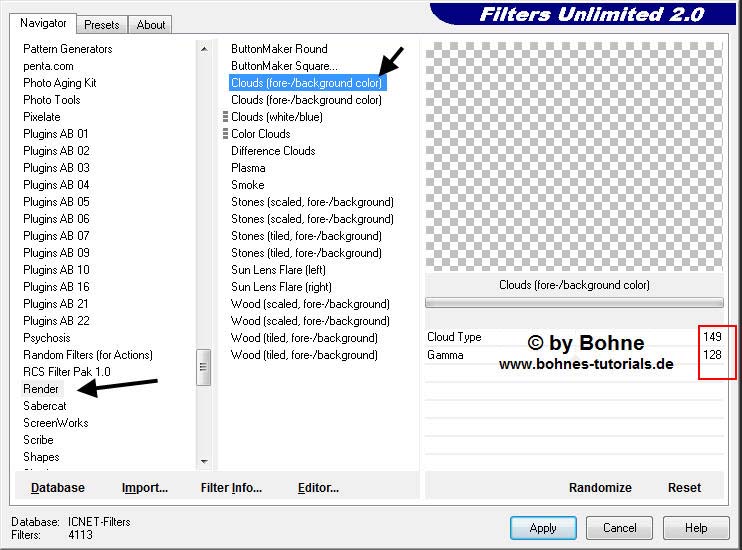
Task: Click Import... to add filters
Action: point(145,488)
